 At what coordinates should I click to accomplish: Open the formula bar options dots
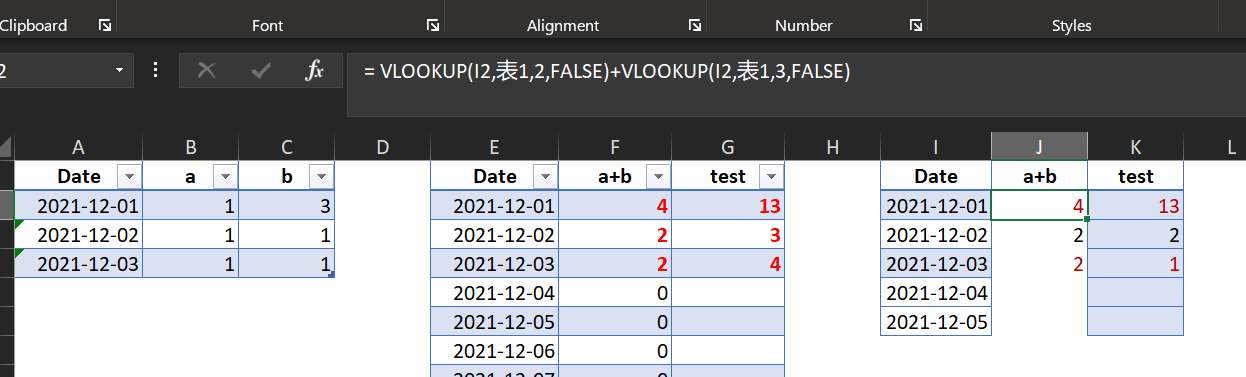click(x=155, y=71)
